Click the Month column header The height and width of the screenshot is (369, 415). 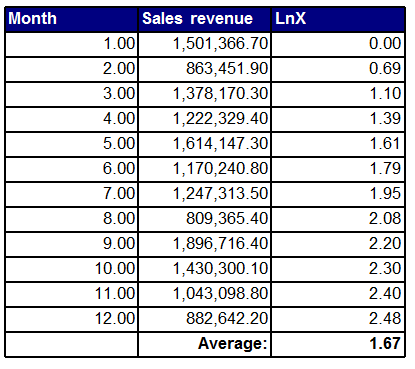tap(72, 19)
